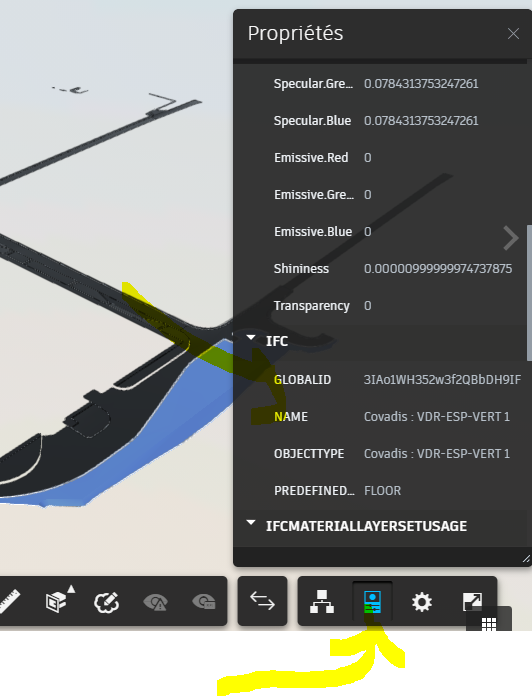Toggle the Properties panel toolbar icon
The height and width of the screenshot is (696, 532).
372,601
